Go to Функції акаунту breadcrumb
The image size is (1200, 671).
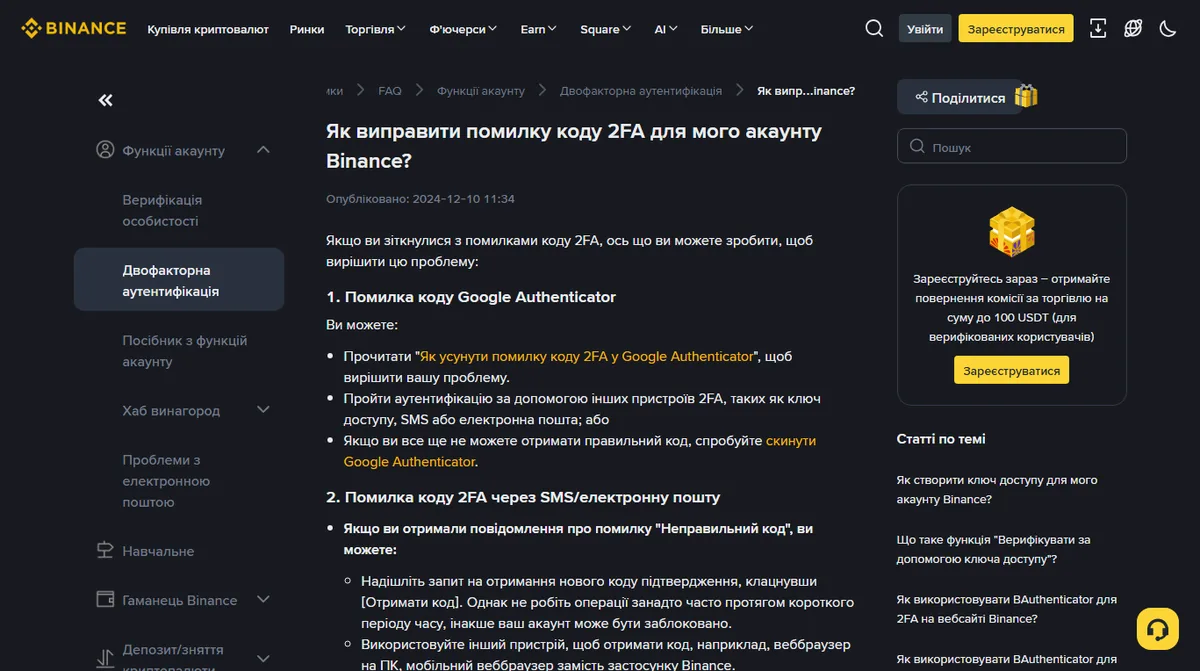click(481, 90)
